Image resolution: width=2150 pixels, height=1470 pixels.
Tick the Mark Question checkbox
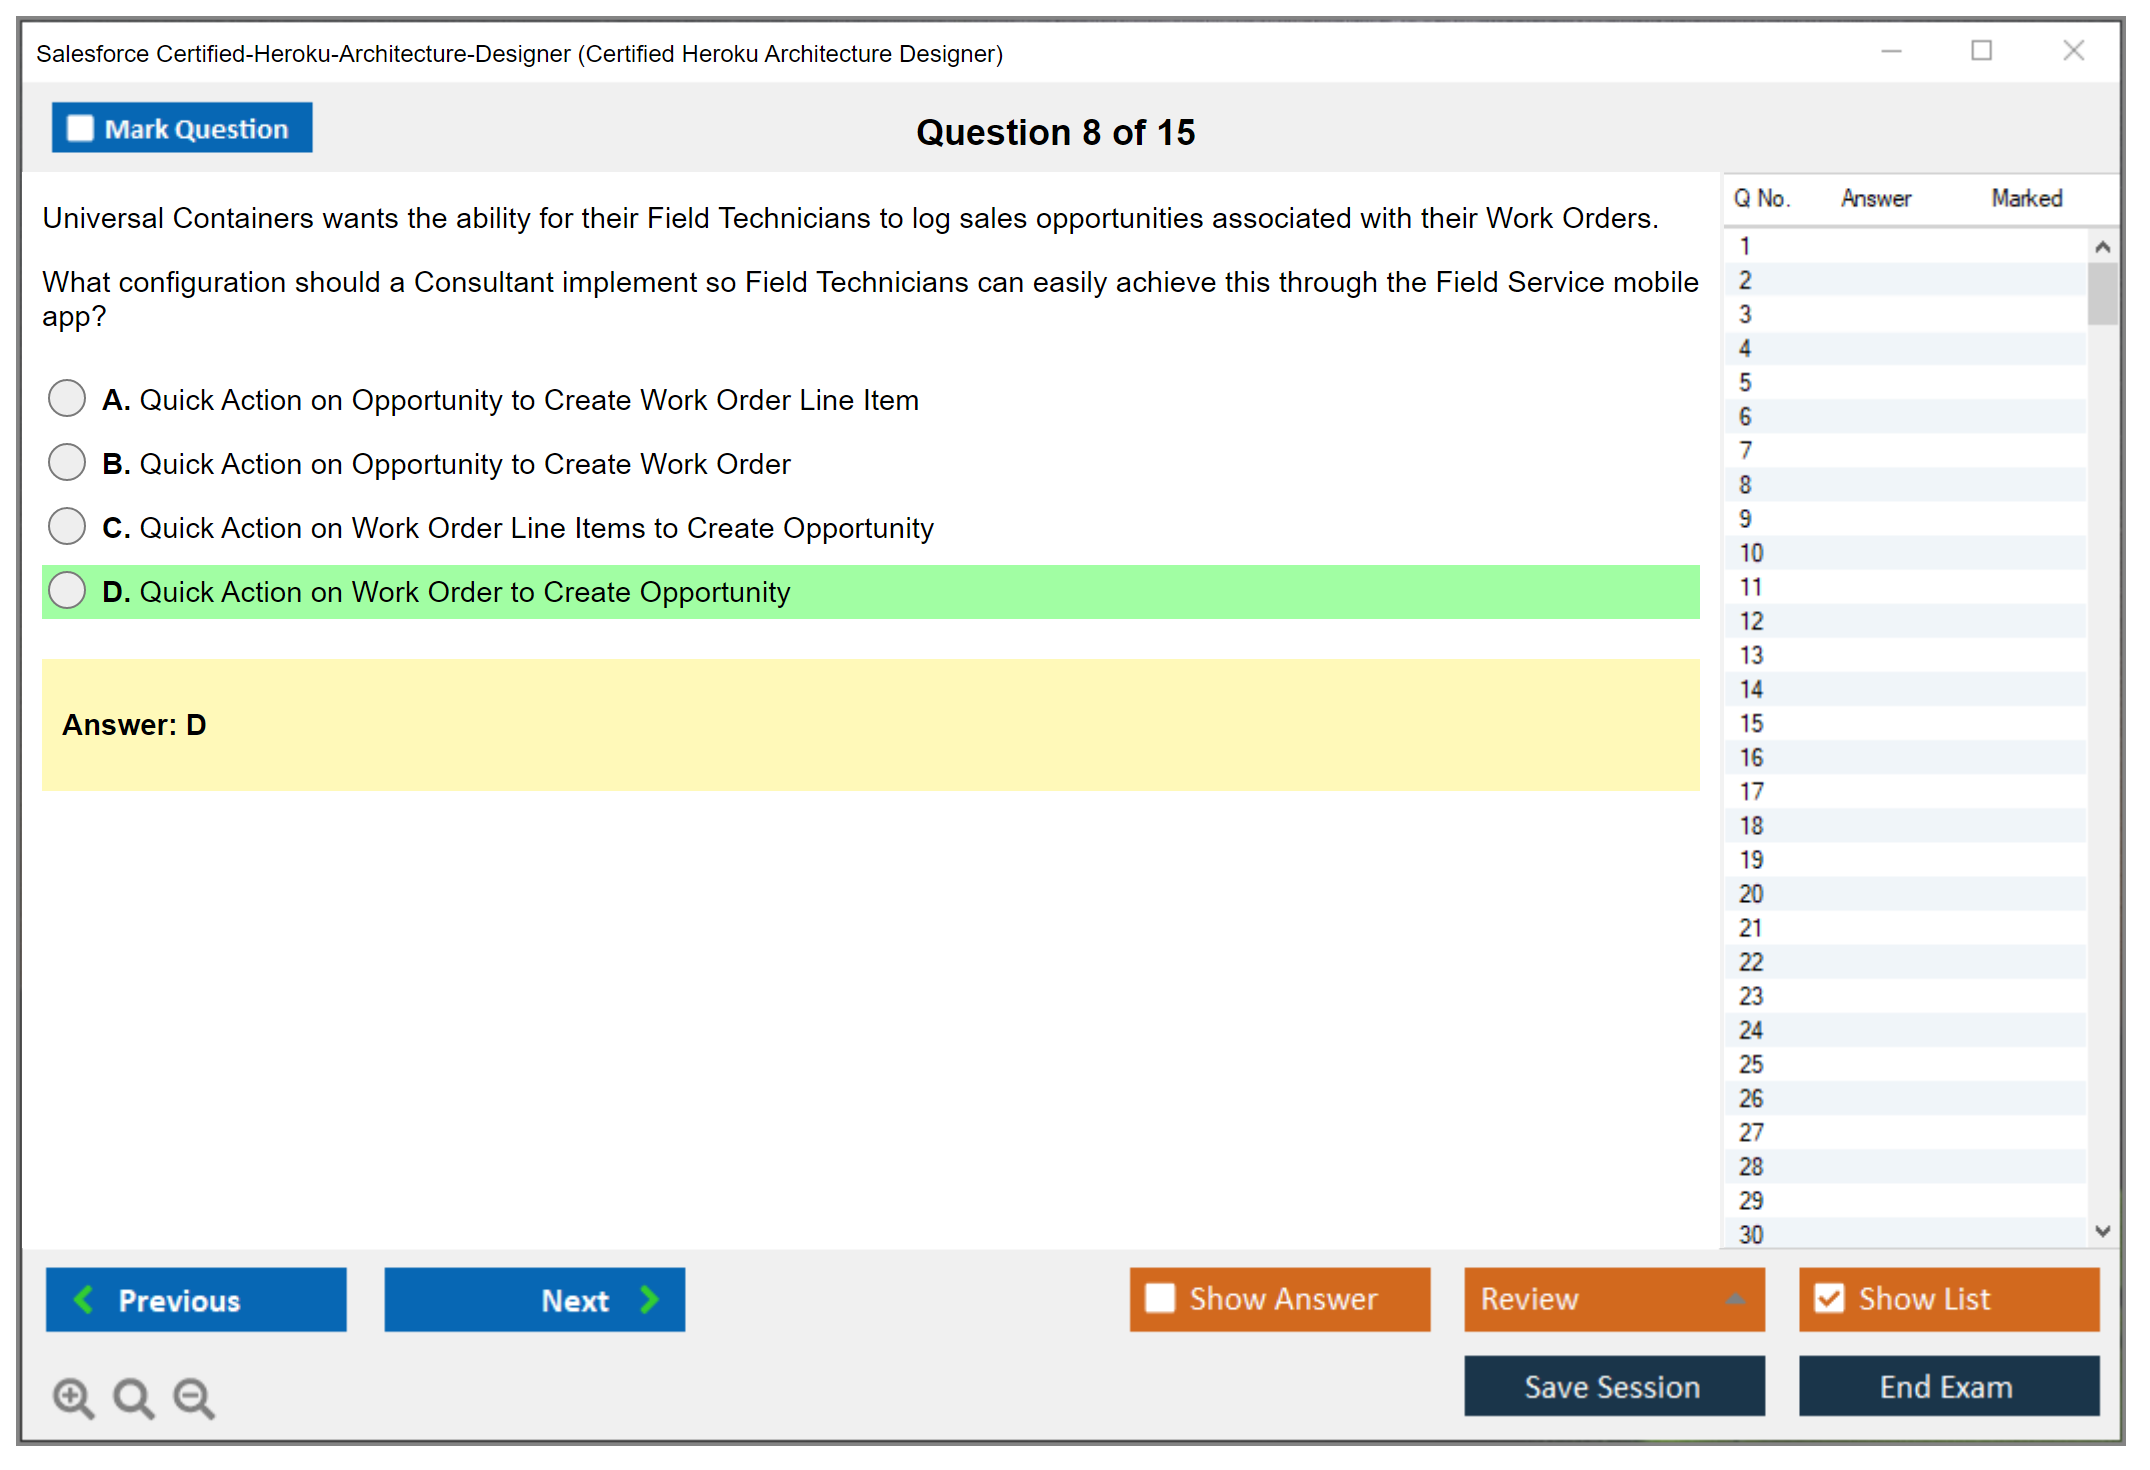[x=80, y=129]
